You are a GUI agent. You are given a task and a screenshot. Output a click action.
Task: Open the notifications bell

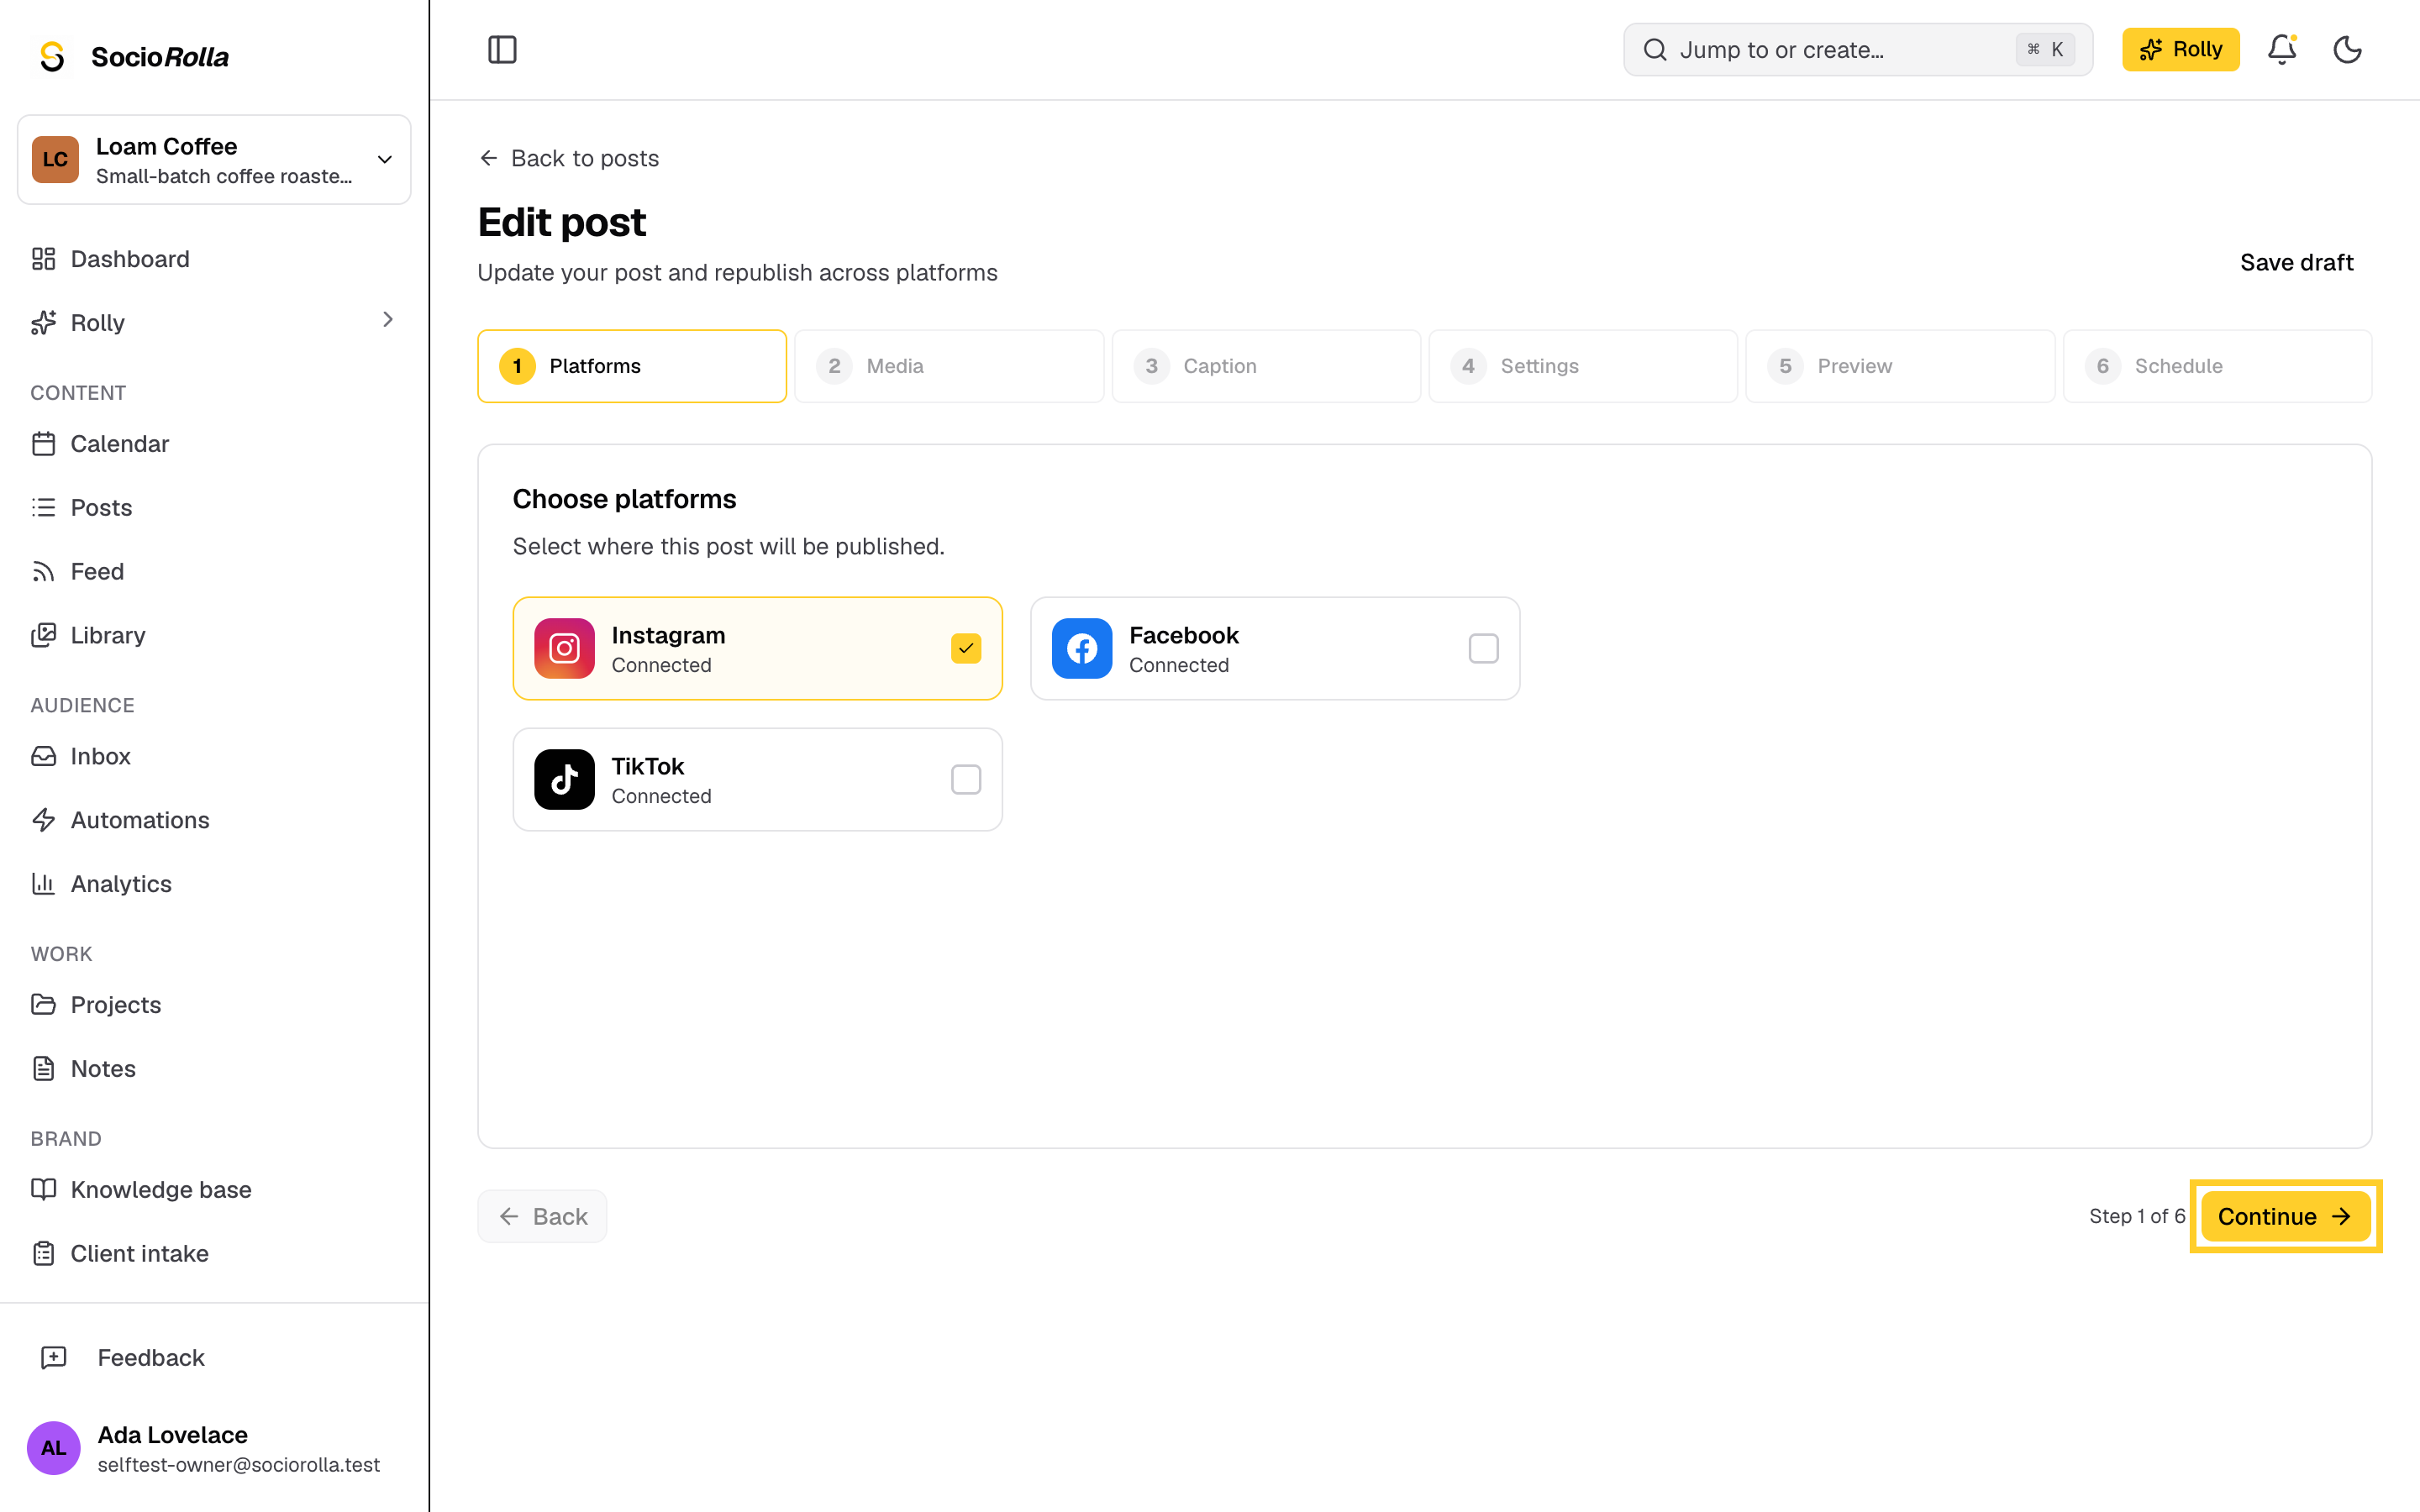click(2281, 50)
